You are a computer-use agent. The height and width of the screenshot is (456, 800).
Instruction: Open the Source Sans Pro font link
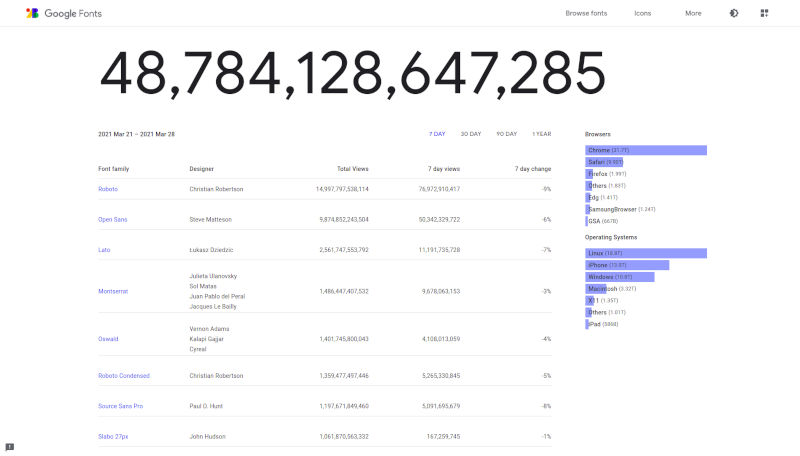(120, 406)
